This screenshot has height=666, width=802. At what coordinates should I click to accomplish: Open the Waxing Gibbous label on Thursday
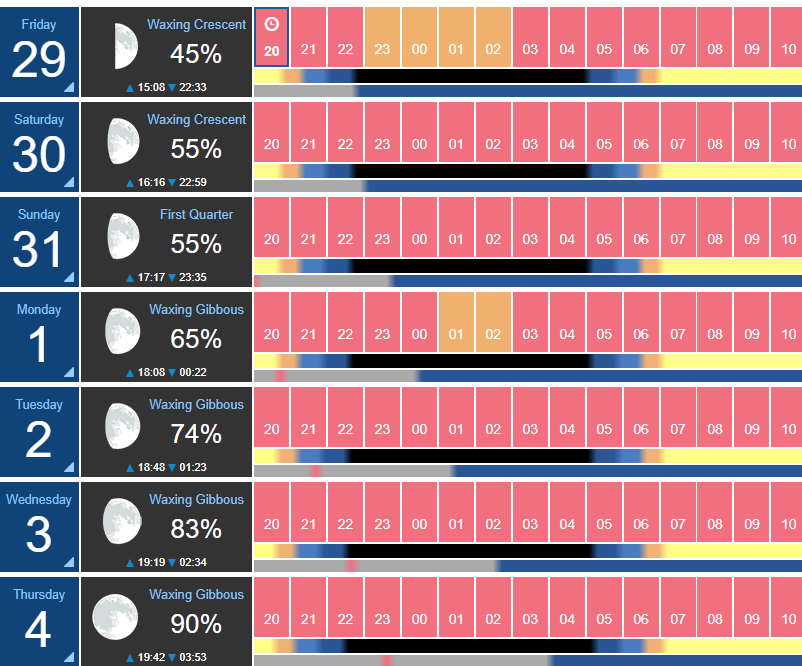pyautogui.click(x=196, y=594)
